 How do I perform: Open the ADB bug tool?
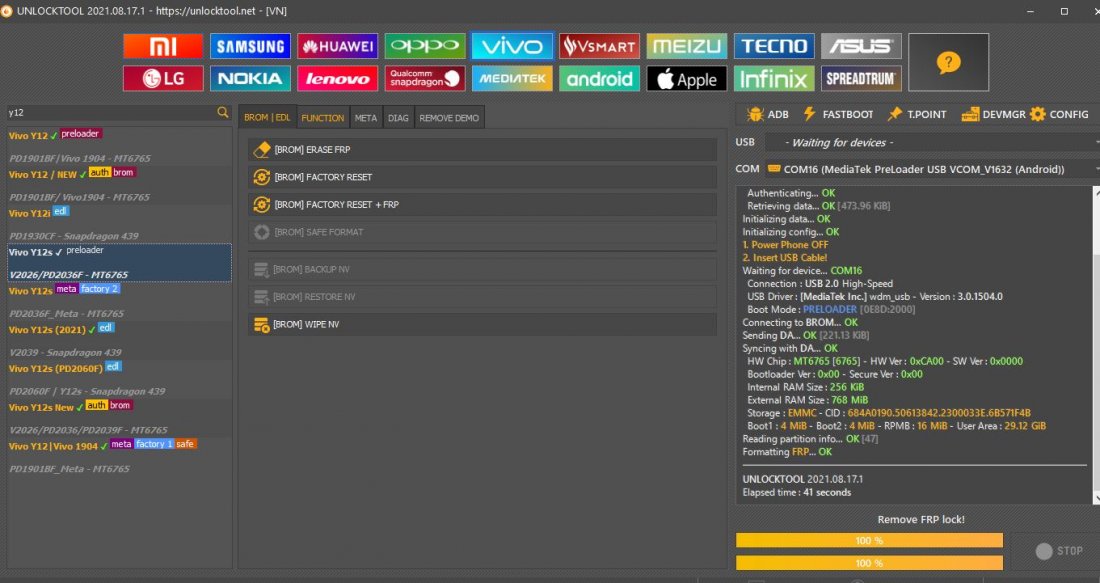pos(767,114)
